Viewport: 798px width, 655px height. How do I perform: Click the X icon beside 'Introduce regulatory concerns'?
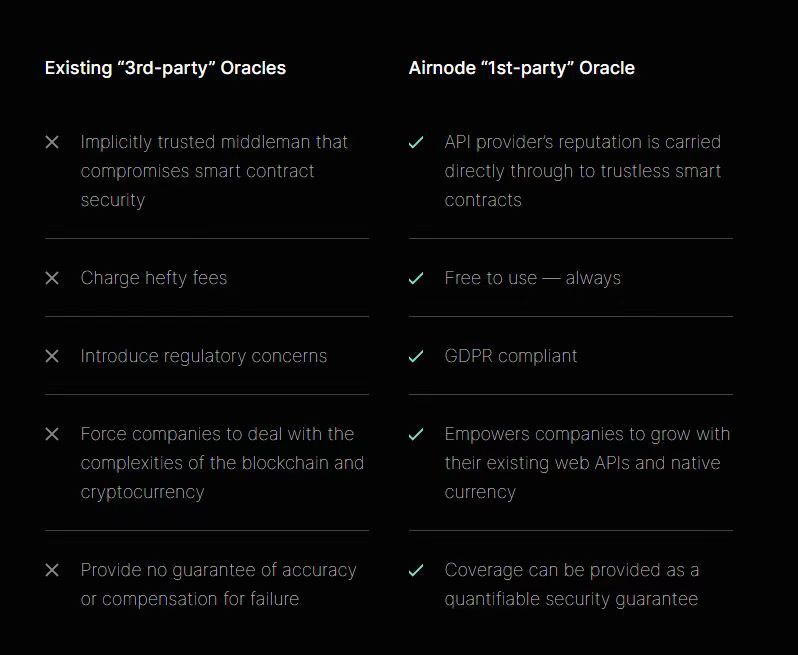[52, 356]
